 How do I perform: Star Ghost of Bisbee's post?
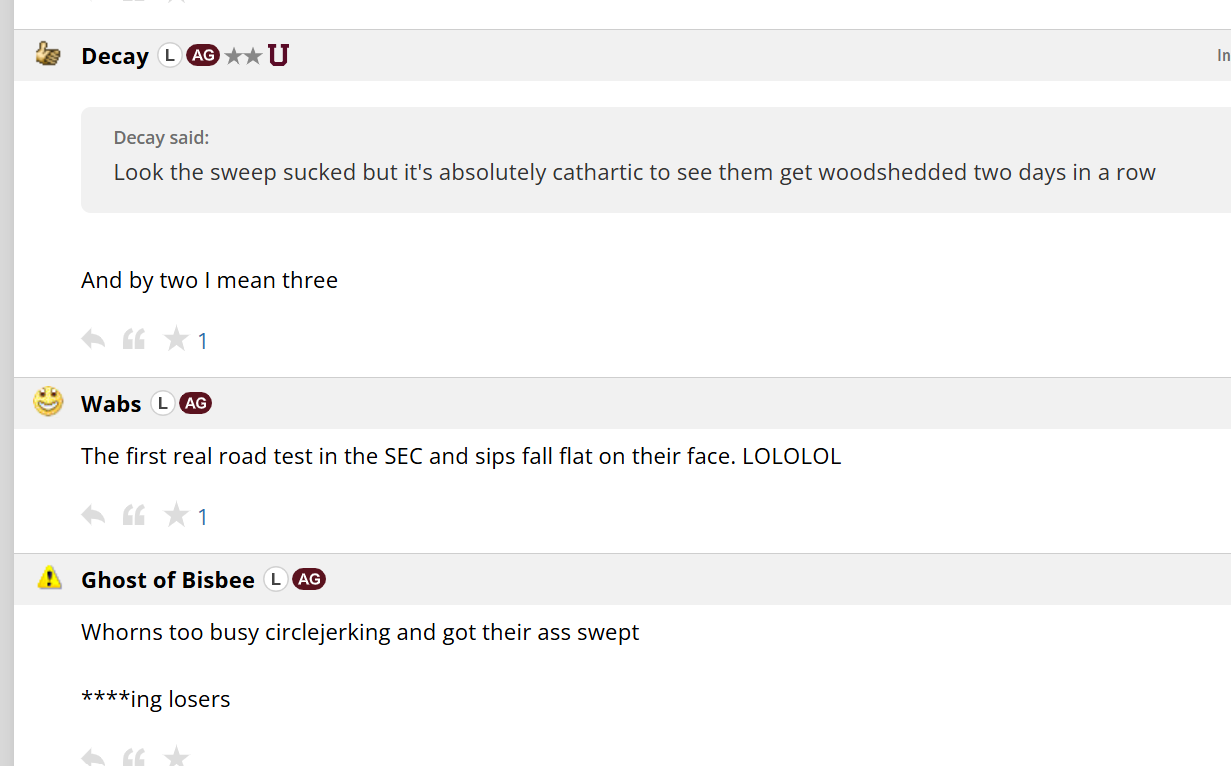177,755
